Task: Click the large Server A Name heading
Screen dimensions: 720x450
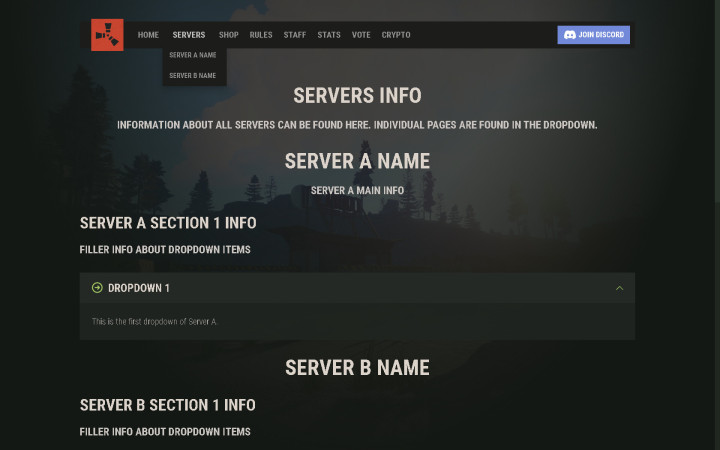Action: tap(357, 161)
